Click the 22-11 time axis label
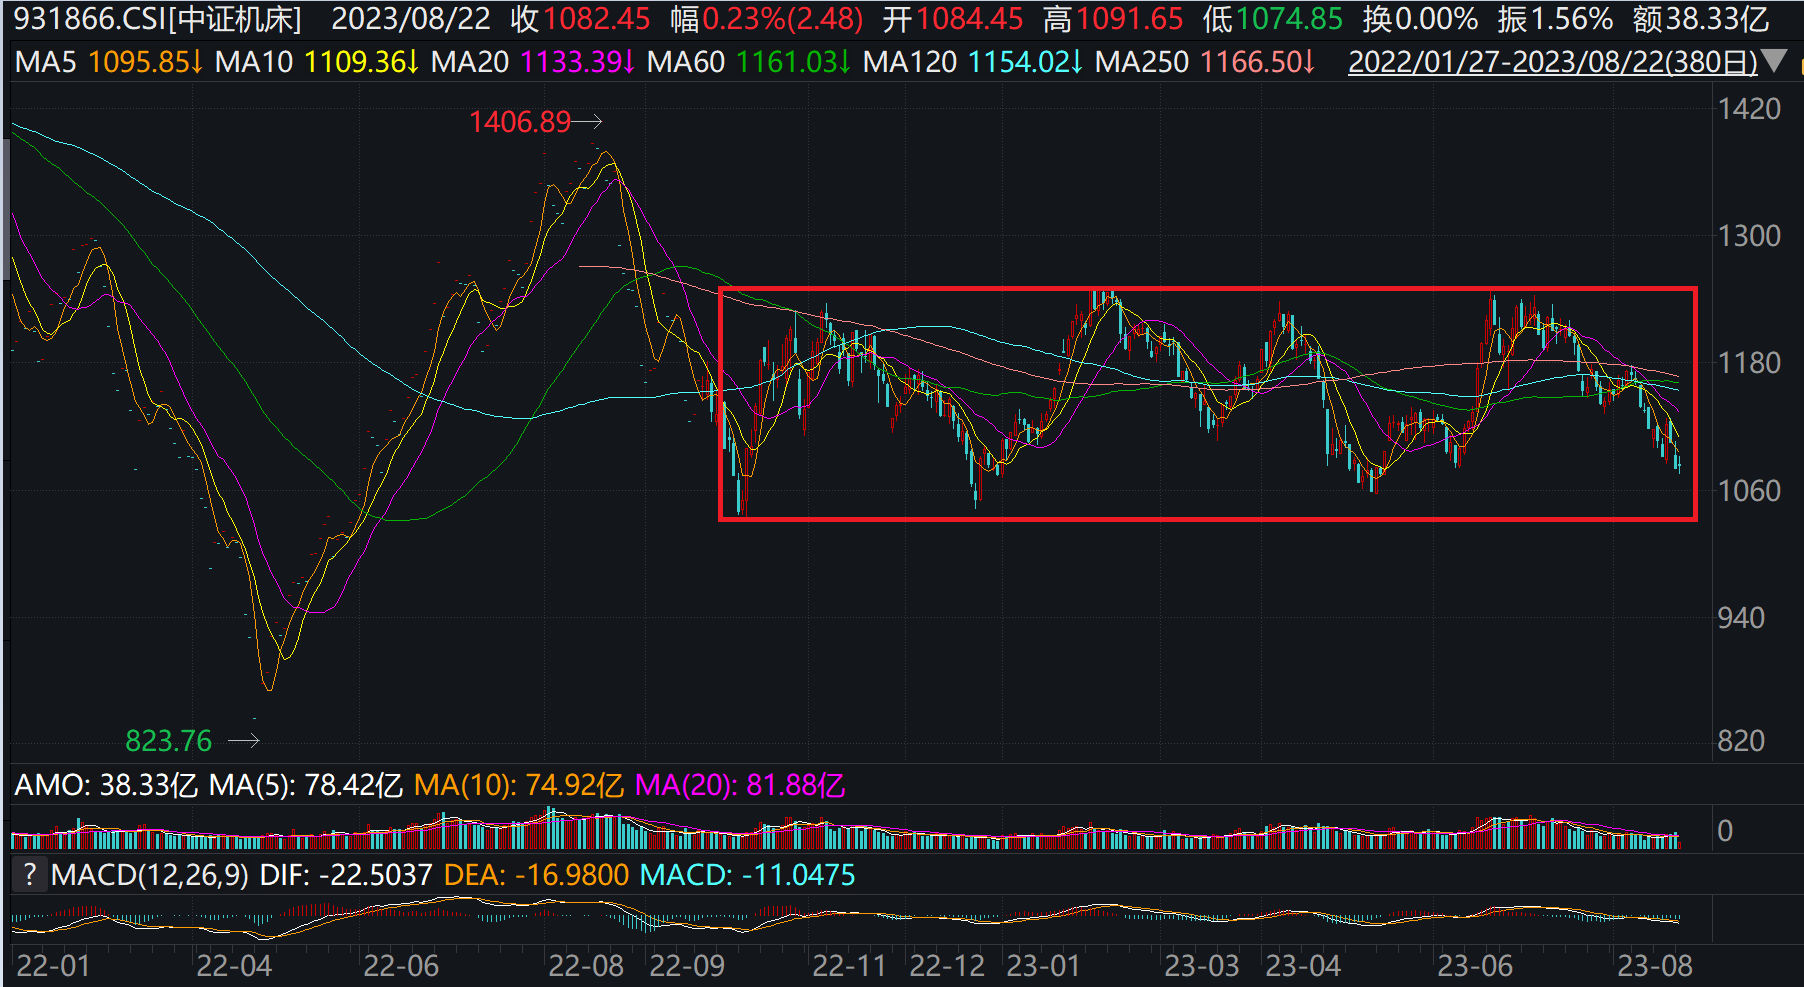 [x=849, y=966]
